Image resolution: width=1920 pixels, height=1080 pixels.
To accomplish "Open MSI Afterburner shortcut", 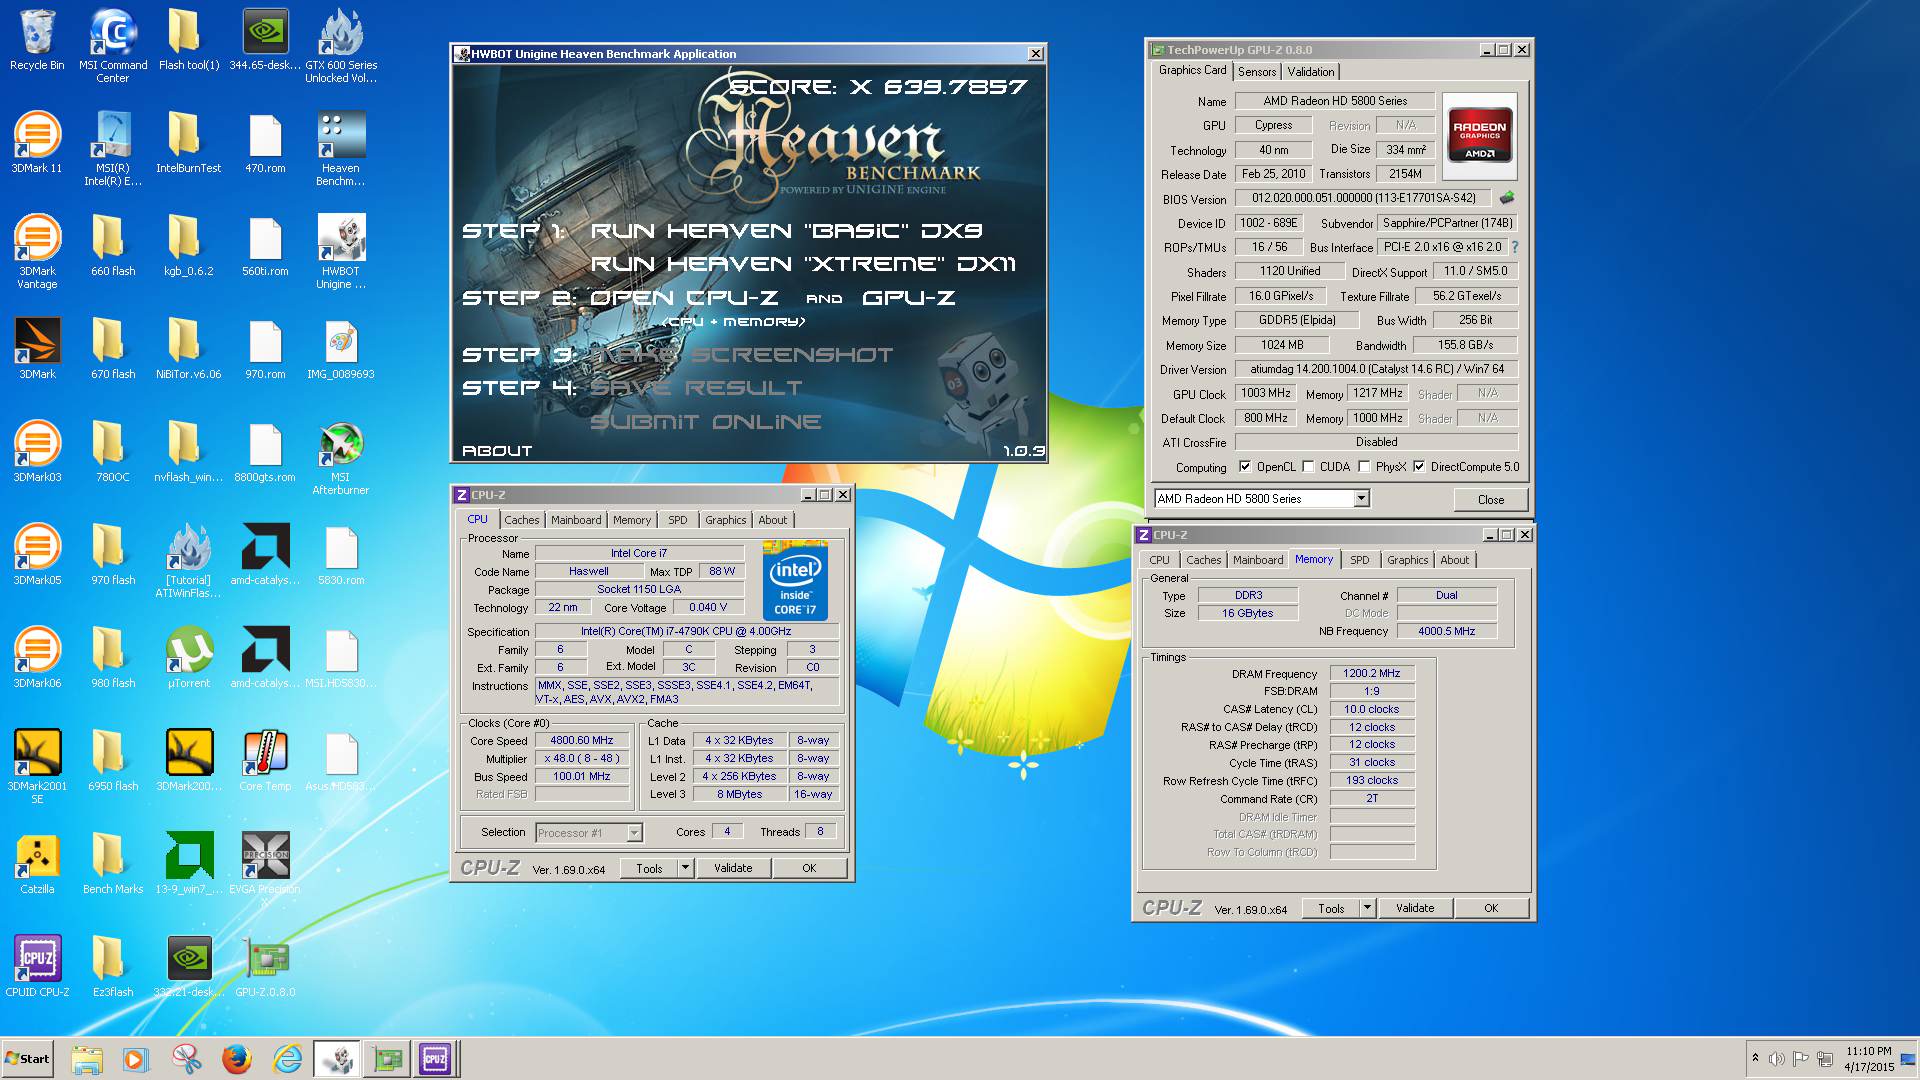I will [x=341, y=458].
